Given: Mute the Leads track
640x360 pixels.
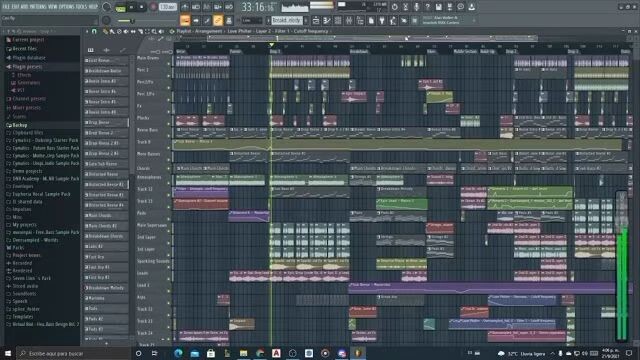Looking at the screenshot, I should coord(169,279).
